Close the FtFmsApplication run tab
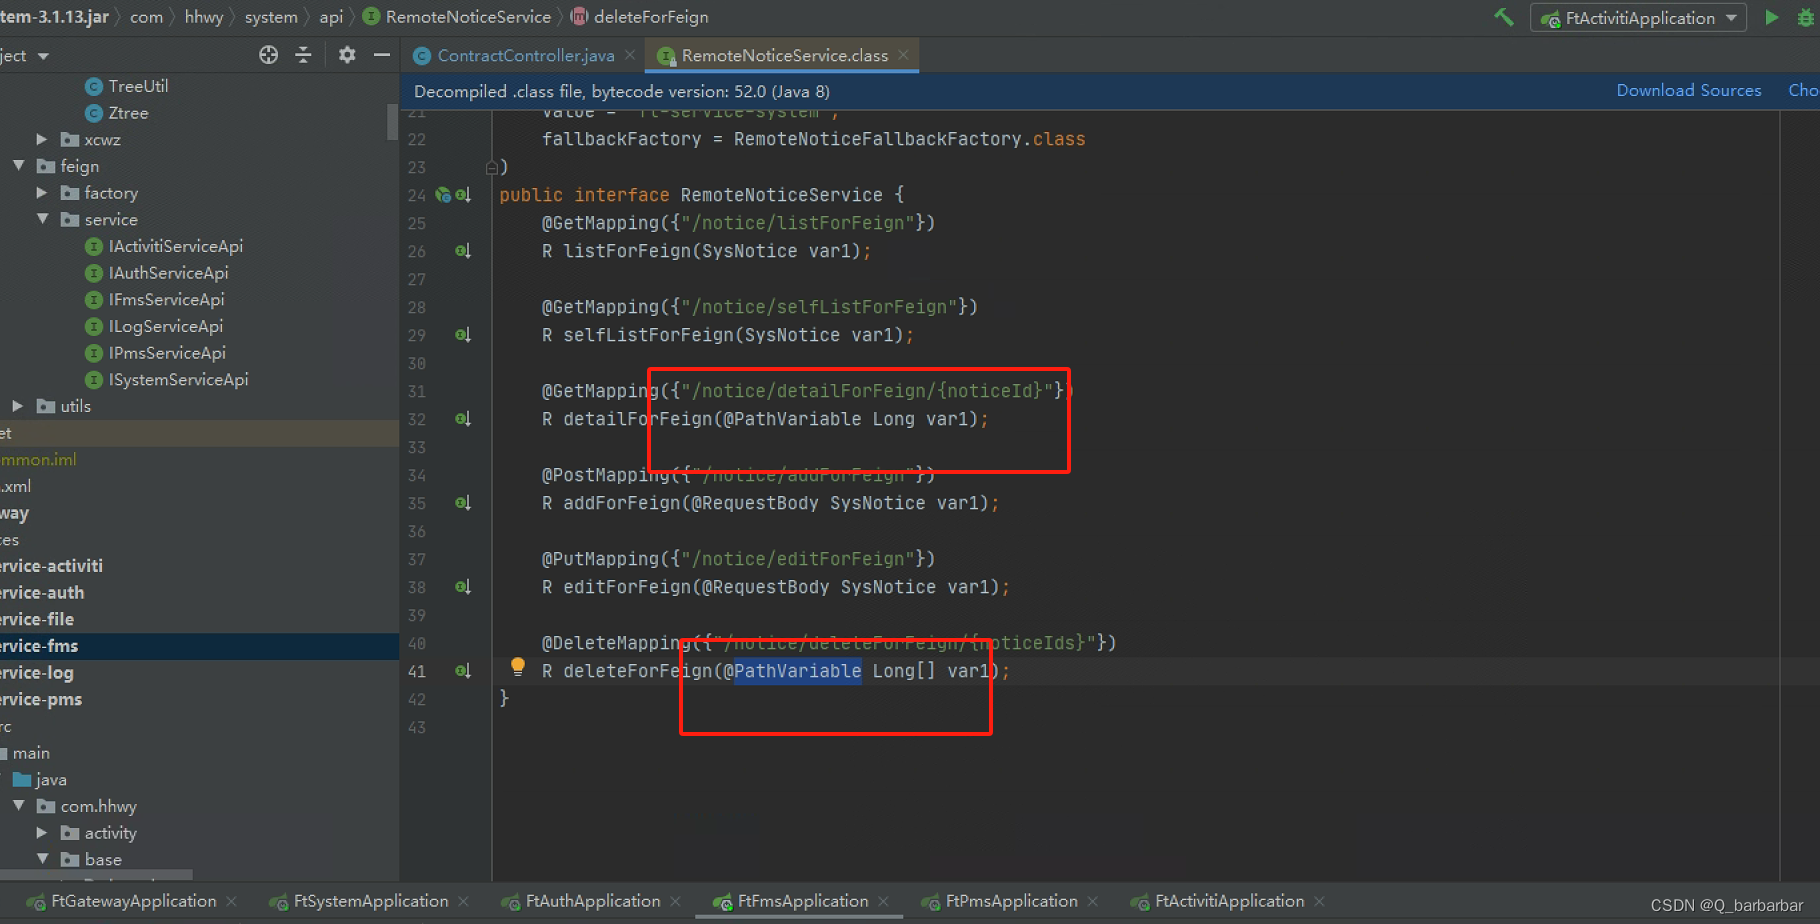 tap(883, 902)
